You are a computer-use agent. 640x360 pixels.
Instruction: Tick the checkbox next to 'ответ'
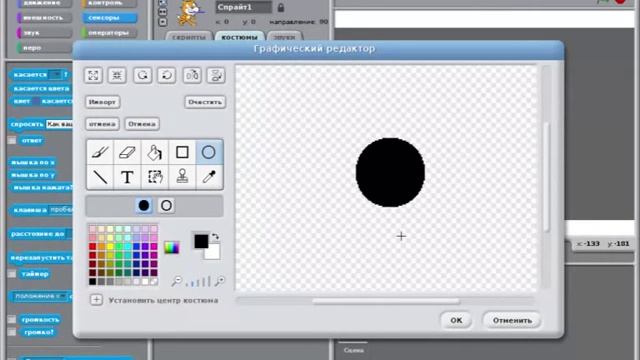coord(12,140)
